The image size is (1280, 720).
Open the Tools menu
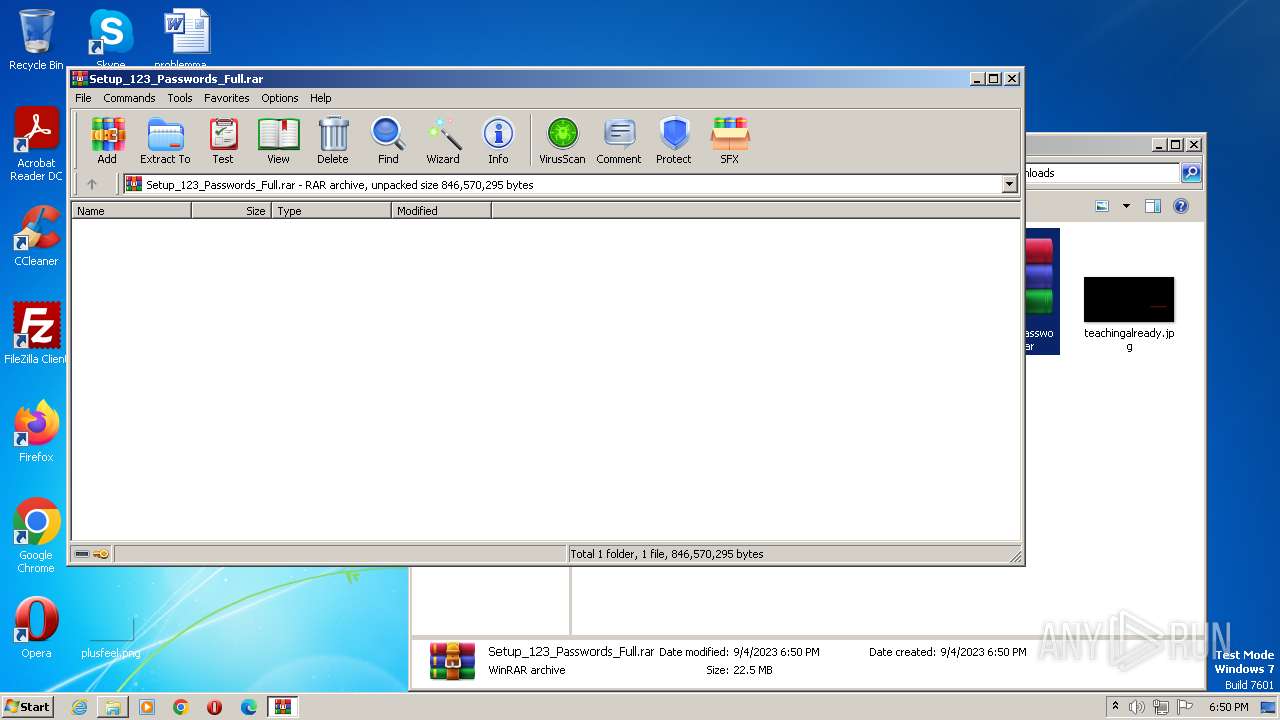tap(180, 98)
